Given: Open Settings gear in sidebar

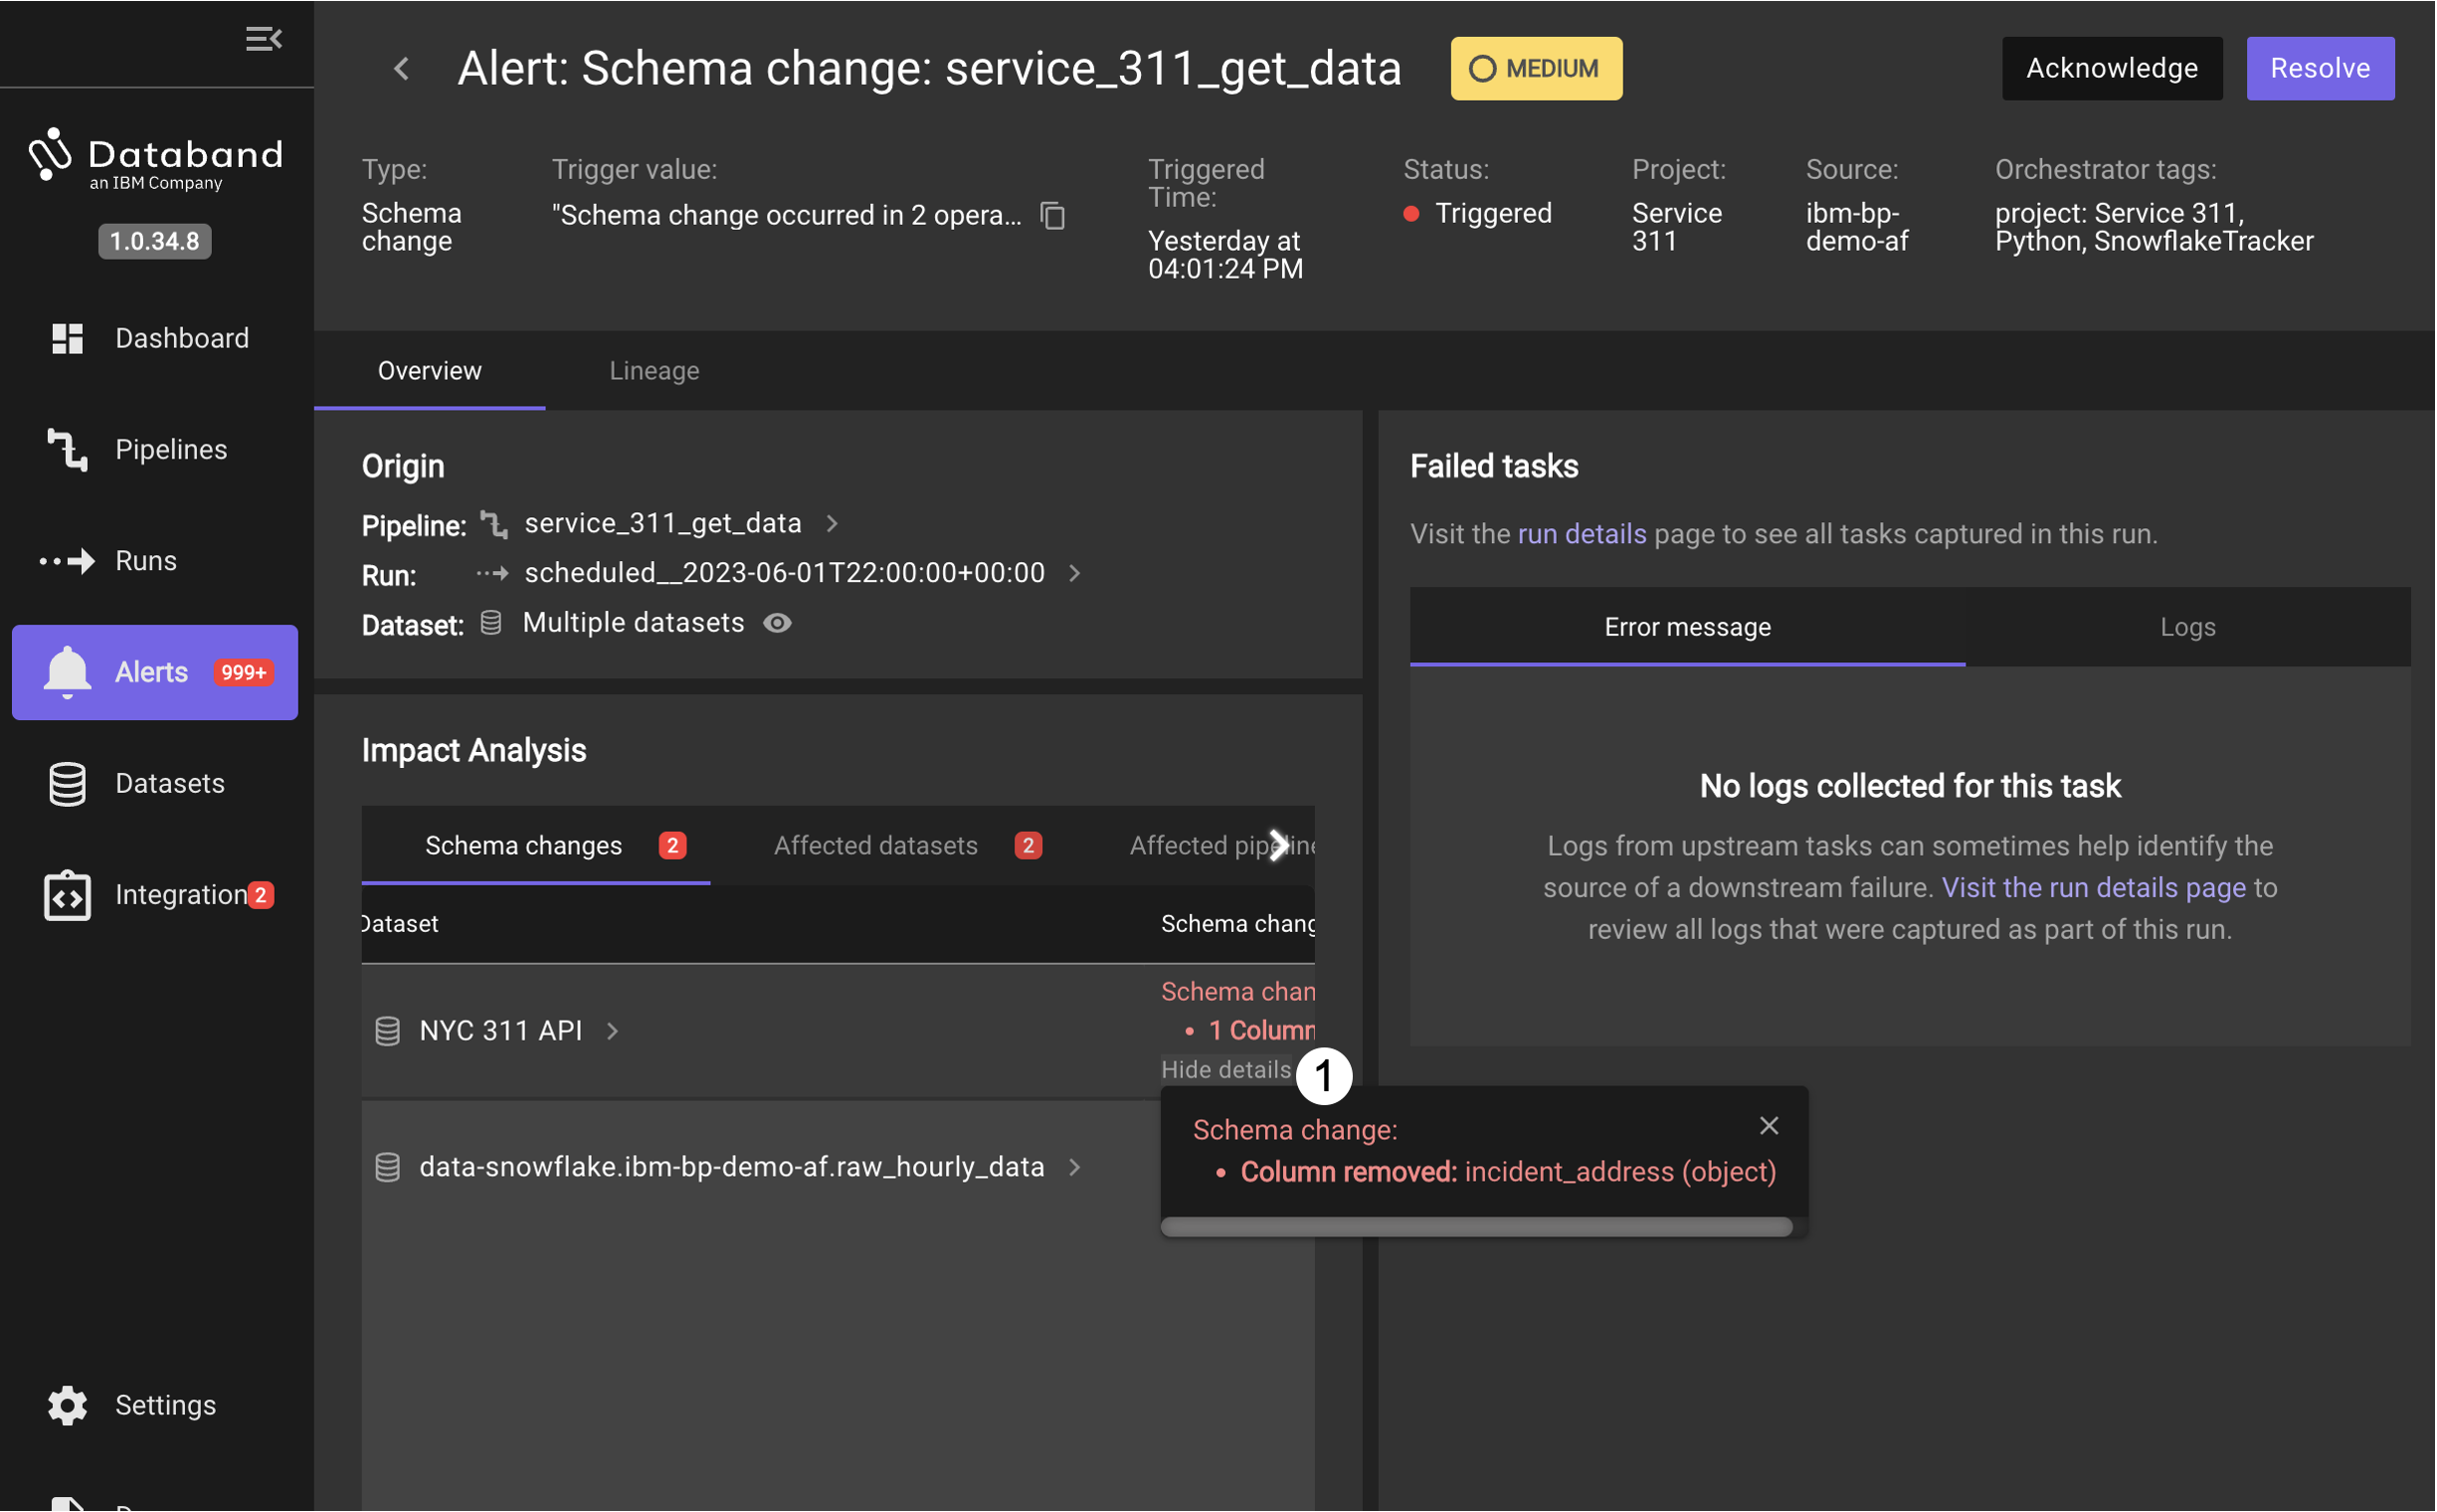Looking at the screenshot, I should click(67, 1405).
